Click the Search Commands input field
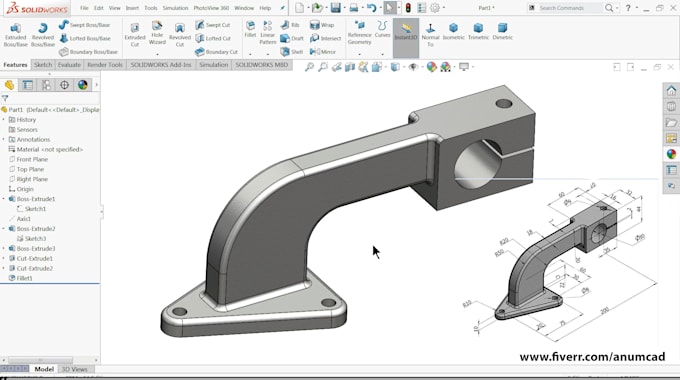 tap(570, 8)
